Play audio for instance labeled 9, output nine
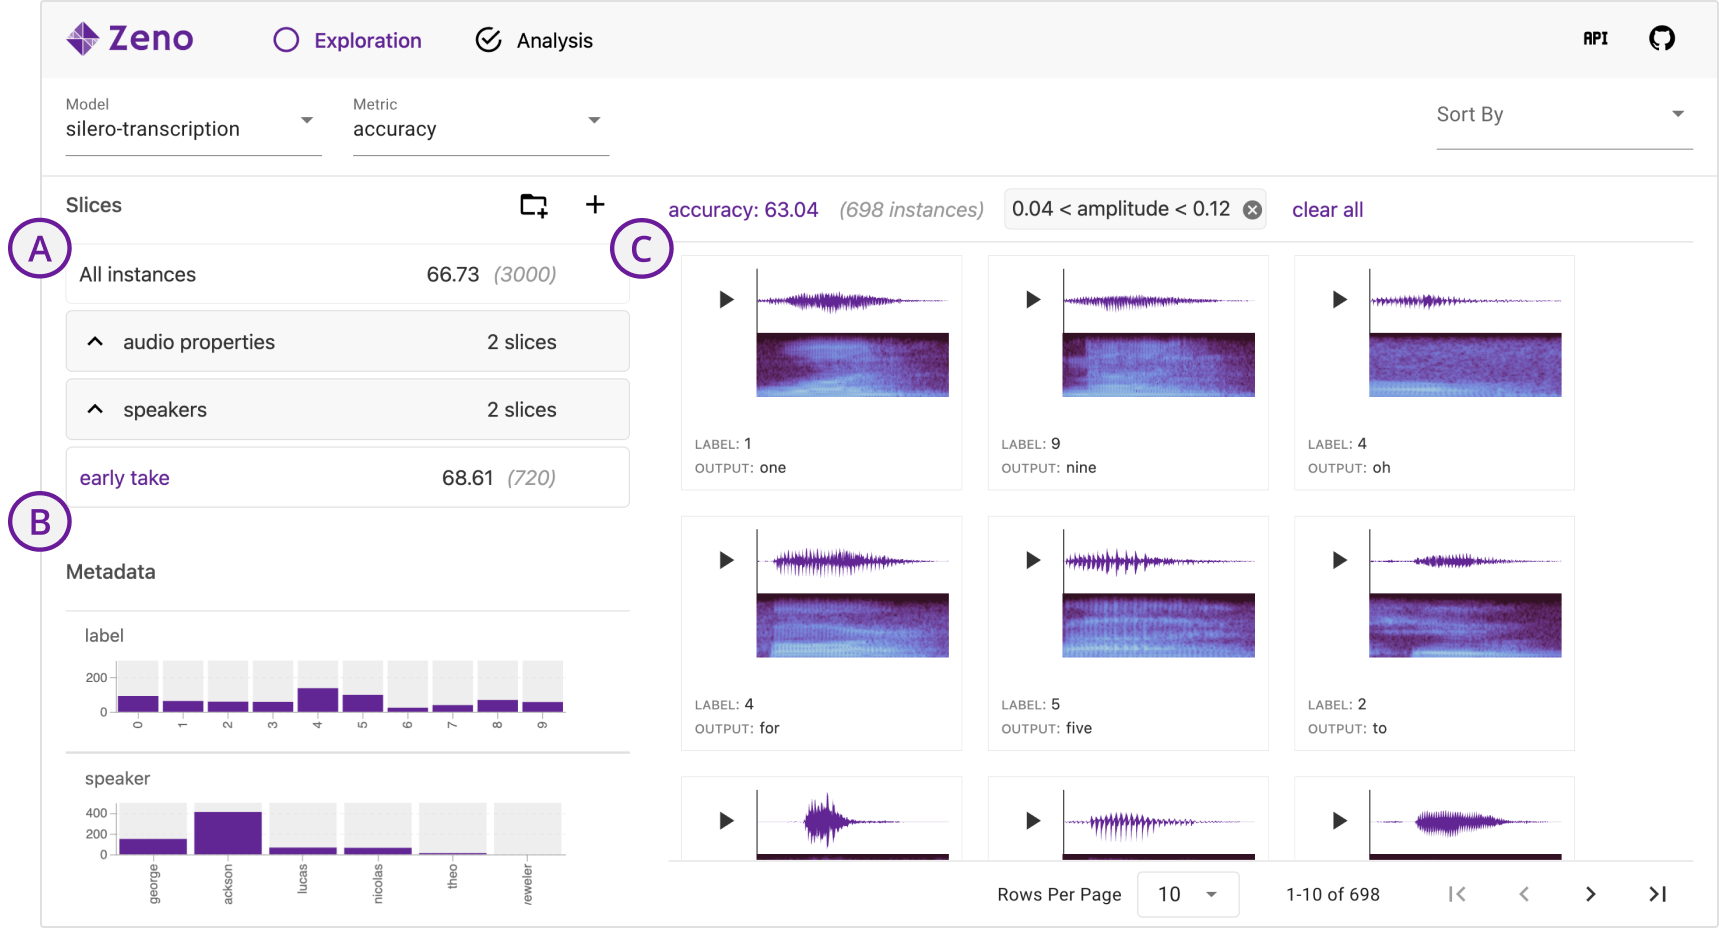1719x928 pixels. click(1033, 299)
